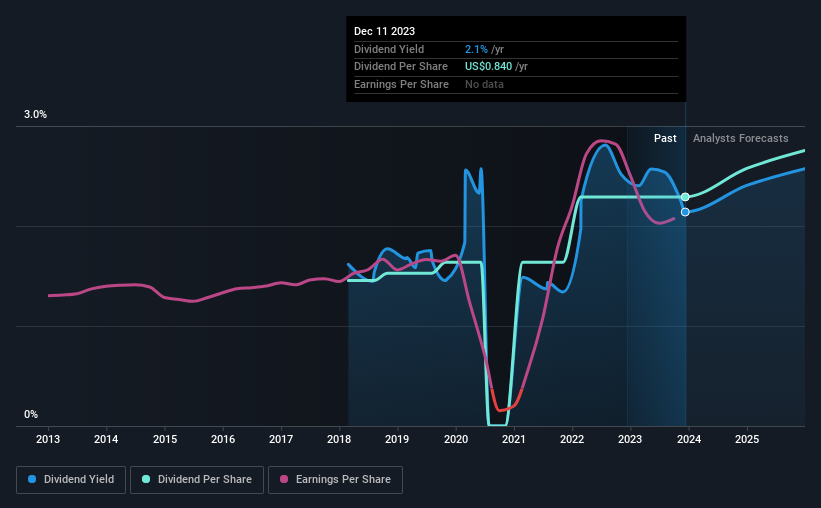Select the 2018 label on the time axis
Screen dimensions: 821x508
coord(339,439)
